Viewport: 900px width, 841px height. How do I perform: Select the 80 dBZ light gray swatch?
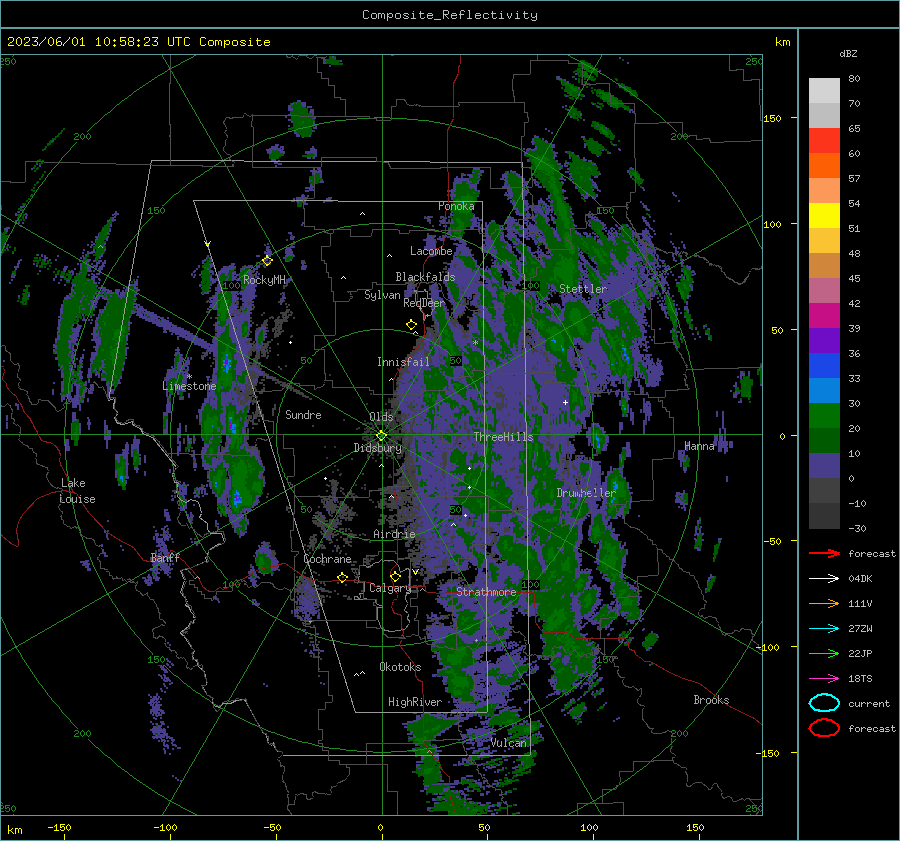pyautogui.click(x=824, y=90)
